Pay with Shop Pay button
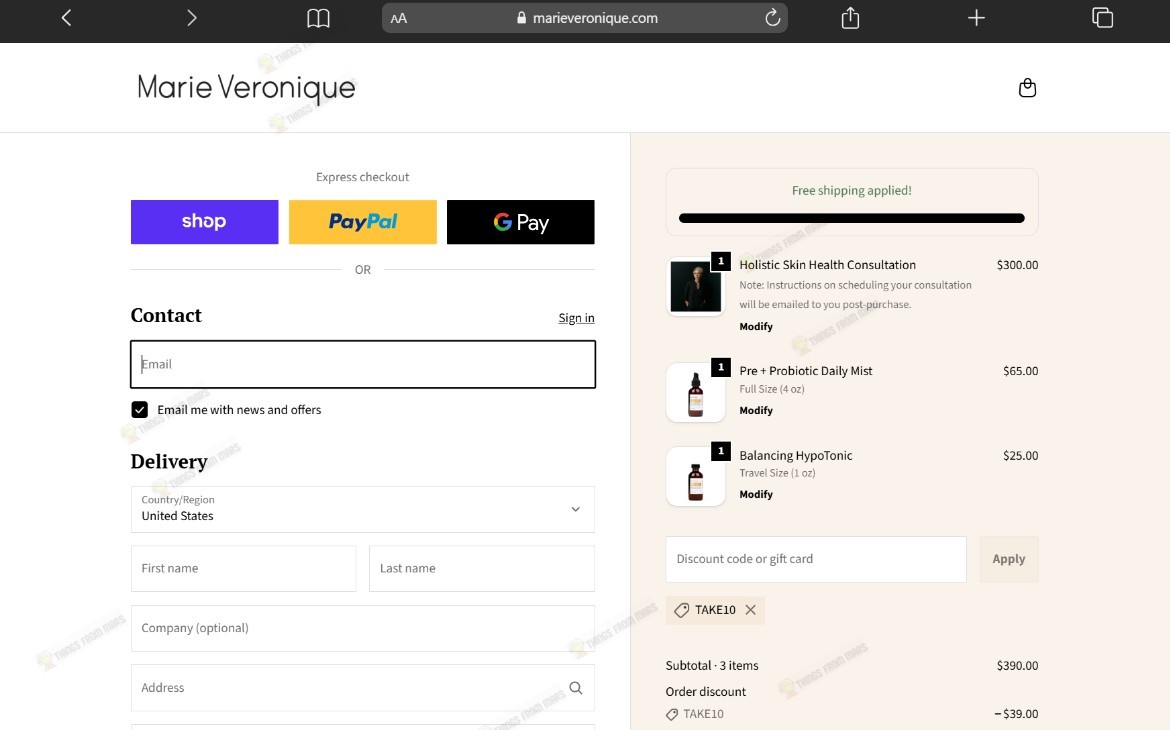This screenshot has height=730, width=1170. [x=204, y=222]
